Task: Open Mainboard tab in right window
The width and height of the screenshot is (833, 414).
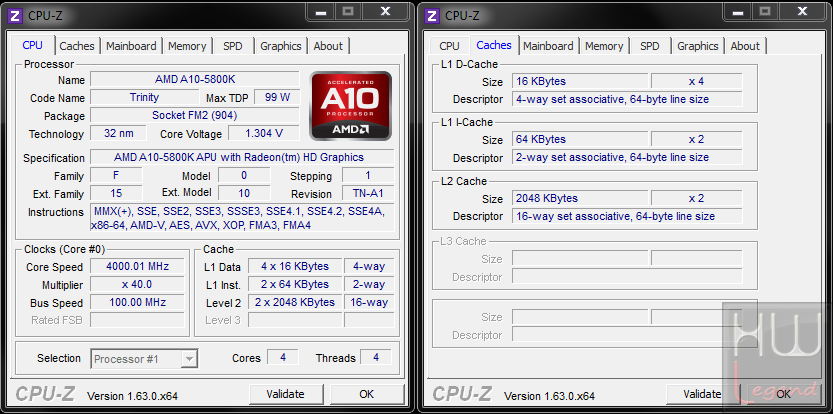Action: click(548, 46)
